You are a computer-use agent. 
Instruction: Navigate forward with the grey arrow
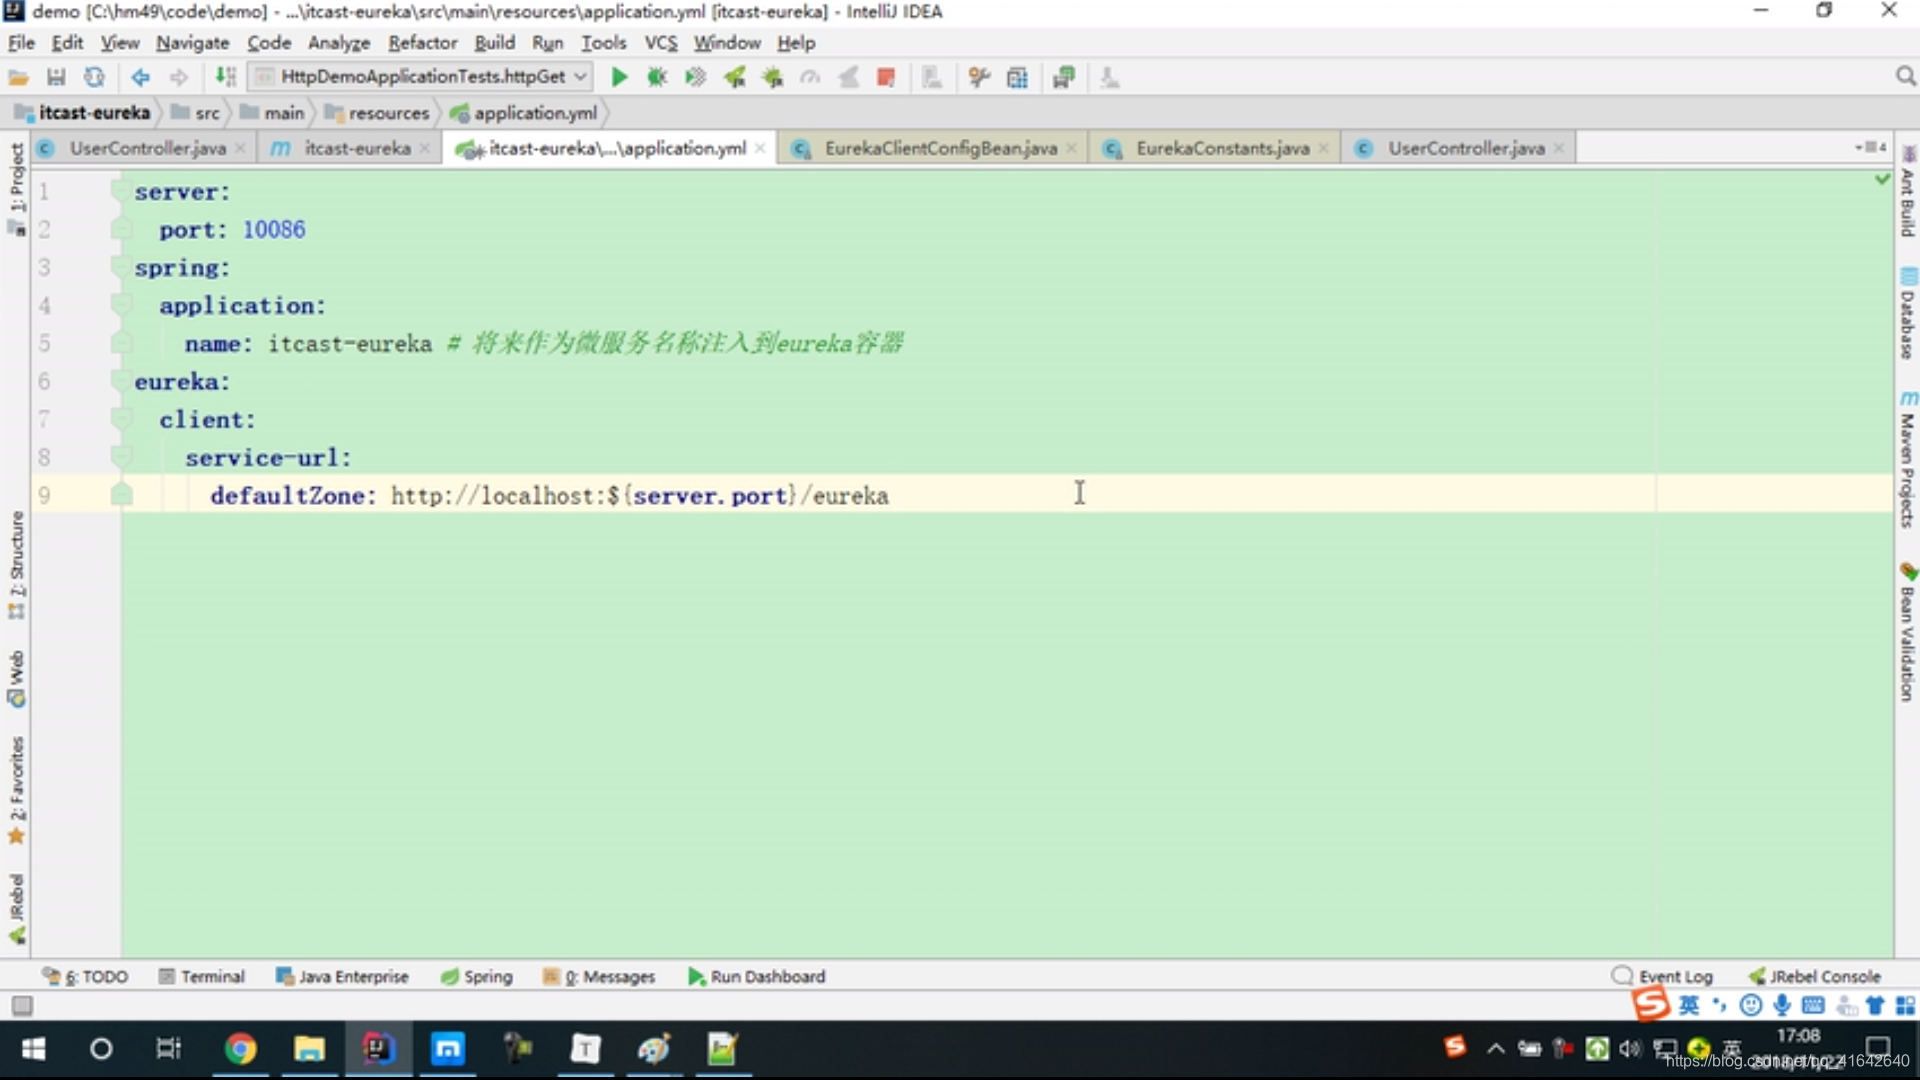point(178,77)
